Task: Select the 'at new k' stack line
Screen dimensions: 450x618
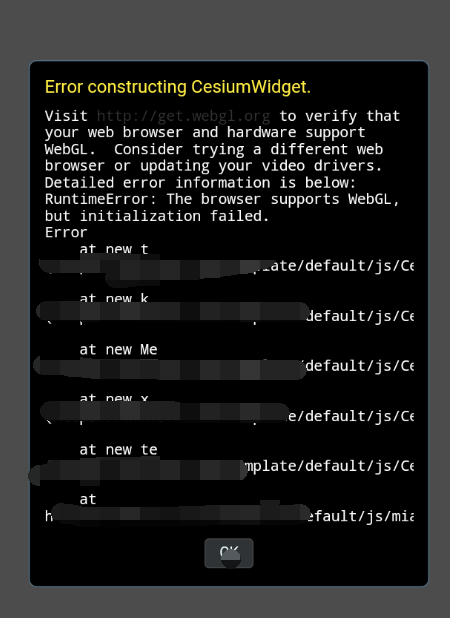Action: (113, 298)
